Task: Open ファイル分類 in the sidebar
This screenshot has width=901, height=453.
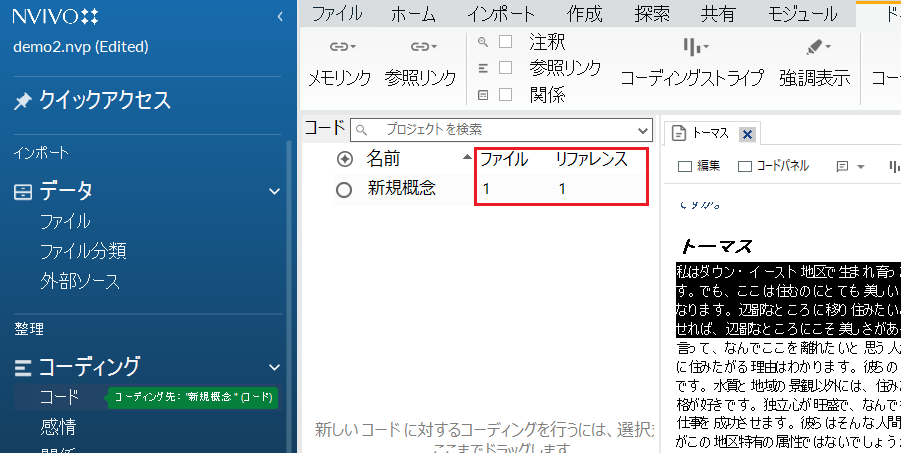Action: point(83,251)
